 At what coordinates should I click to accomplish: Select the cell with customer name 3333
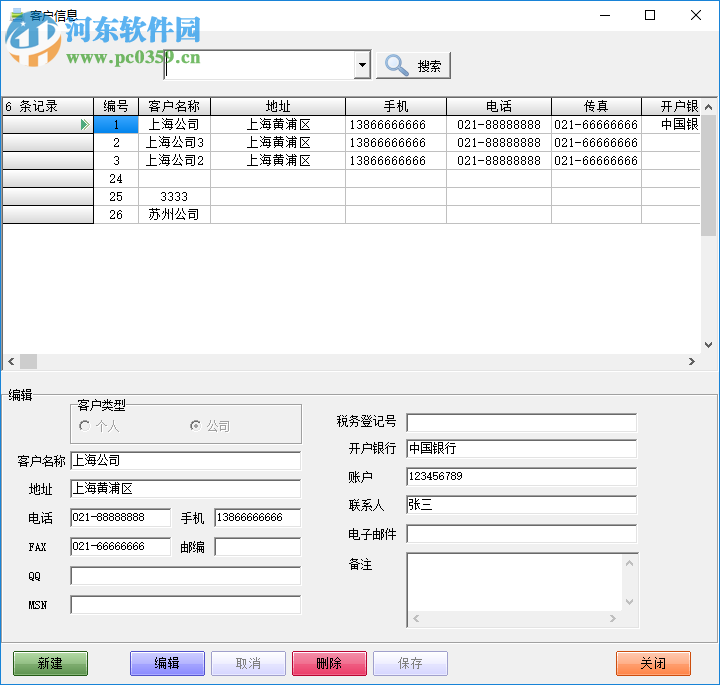pos(174,197)
